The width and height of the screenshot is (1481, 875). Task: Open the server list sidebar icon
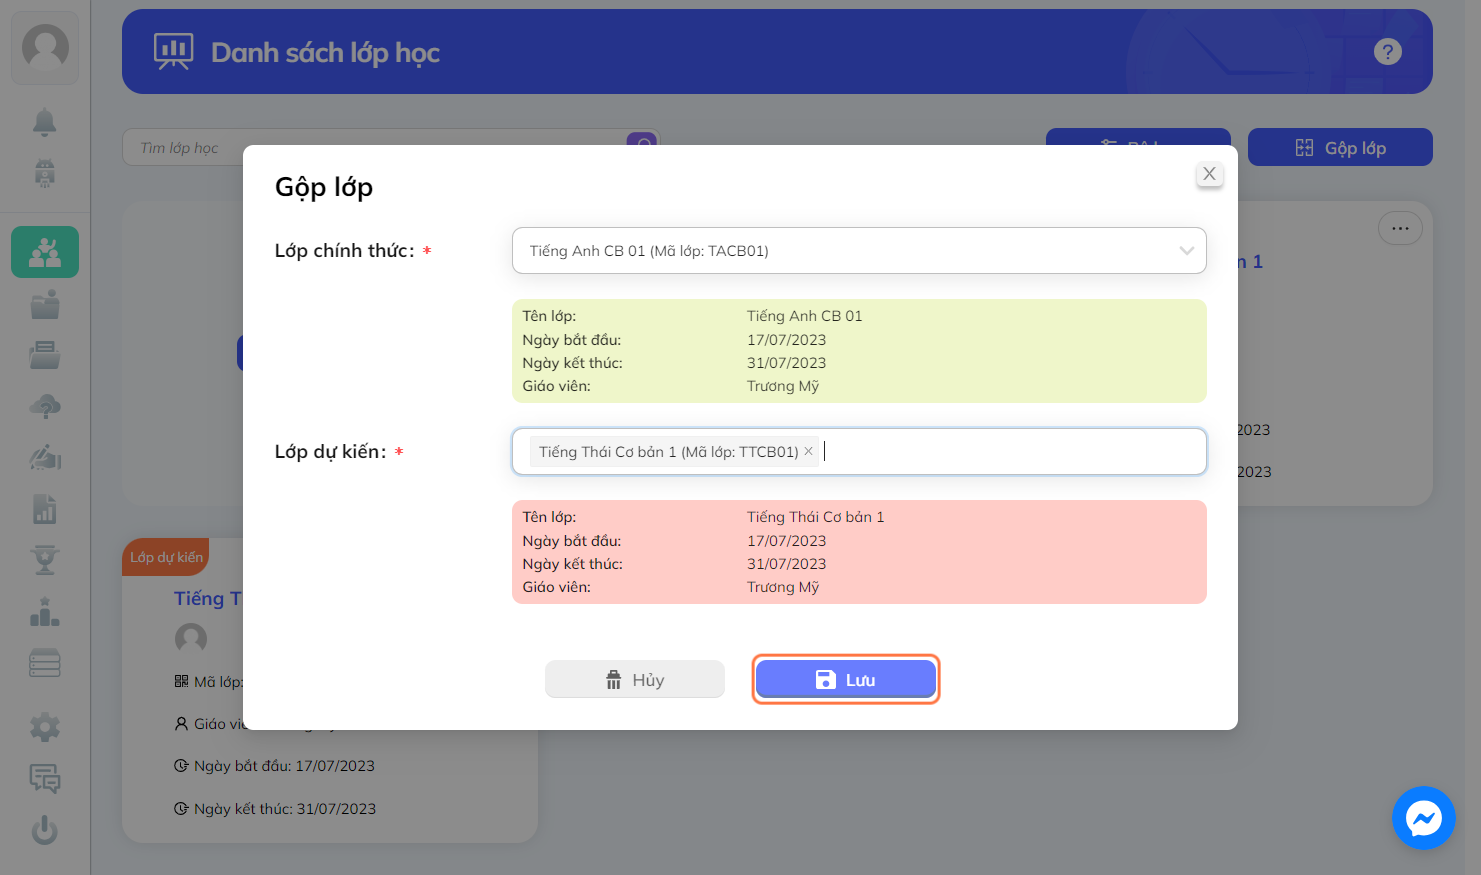point(45,663)
